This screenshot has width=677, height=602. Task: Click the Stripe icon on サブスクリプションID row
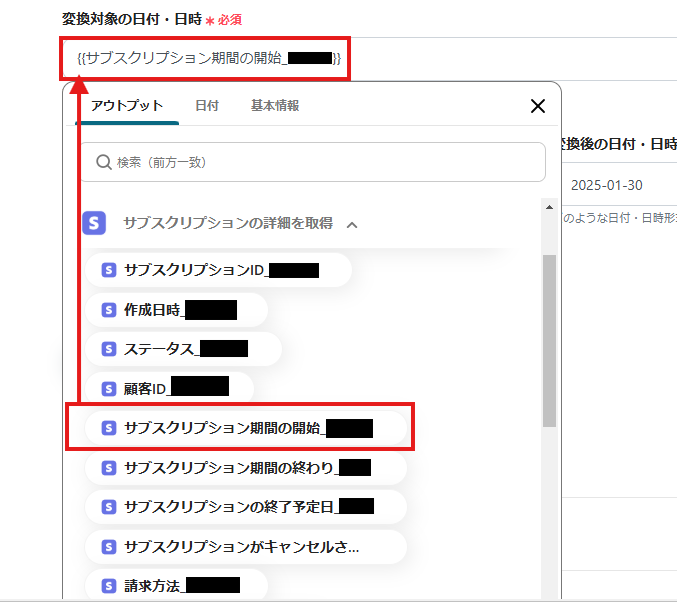109,270
